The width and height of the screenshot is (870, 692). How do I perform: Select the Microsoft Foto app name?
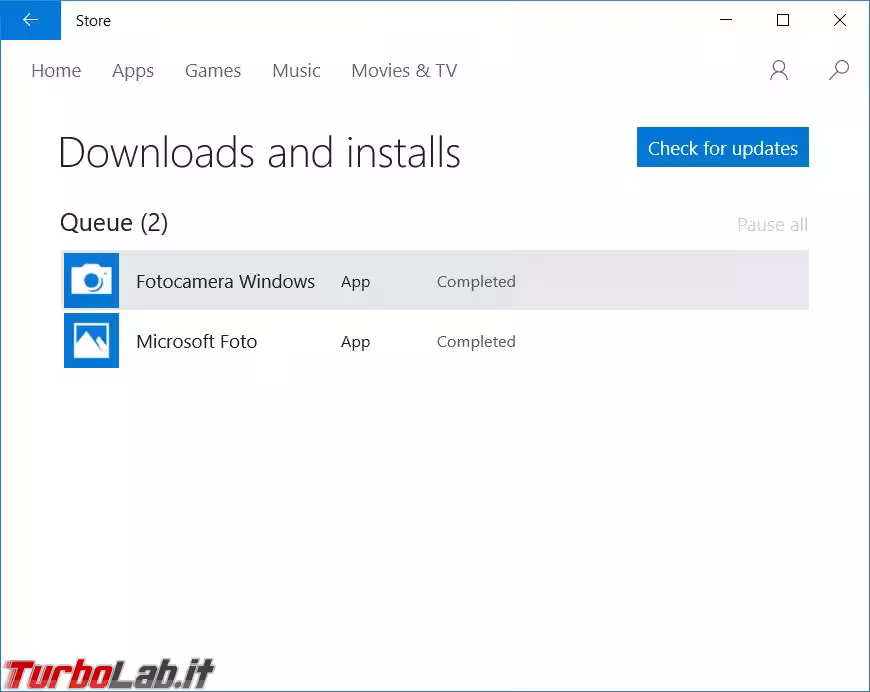tap(196, 342)
